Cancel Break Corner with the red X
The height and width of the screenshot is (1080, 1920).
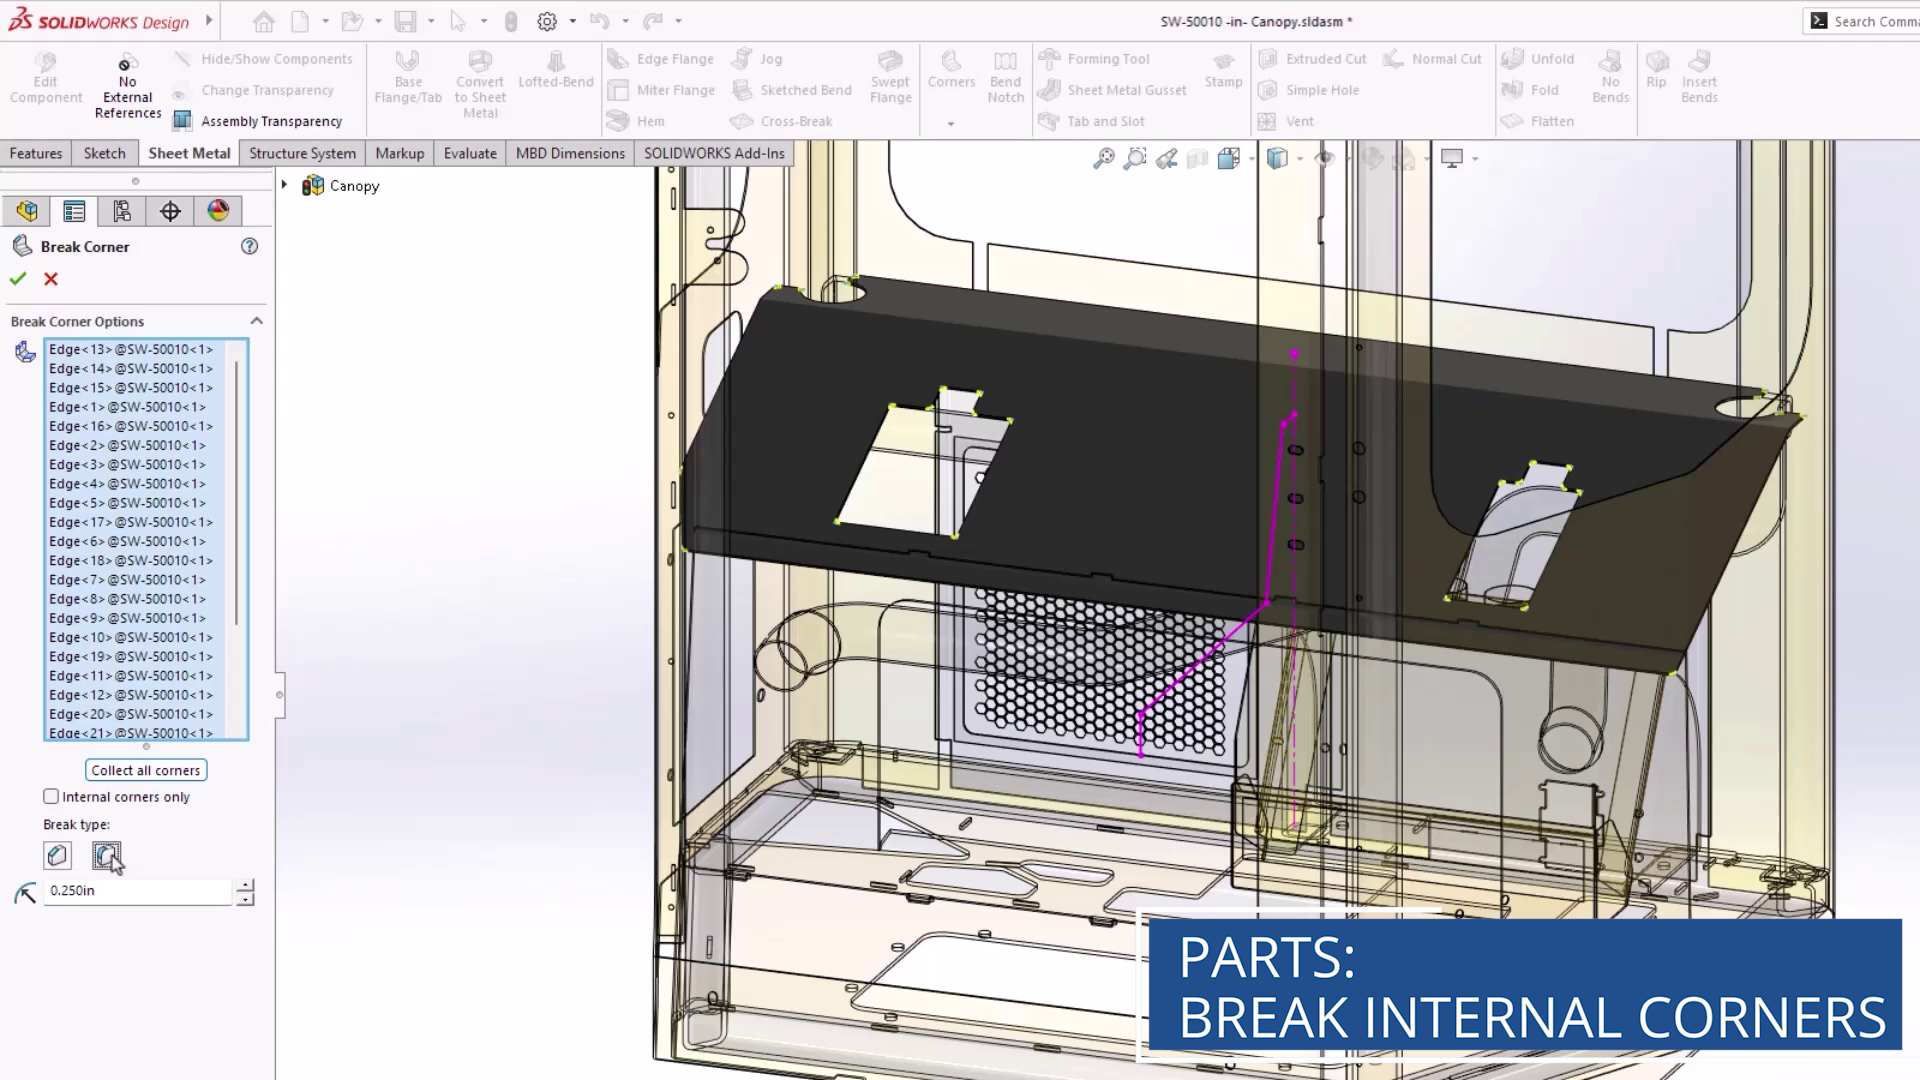[51, 279]
